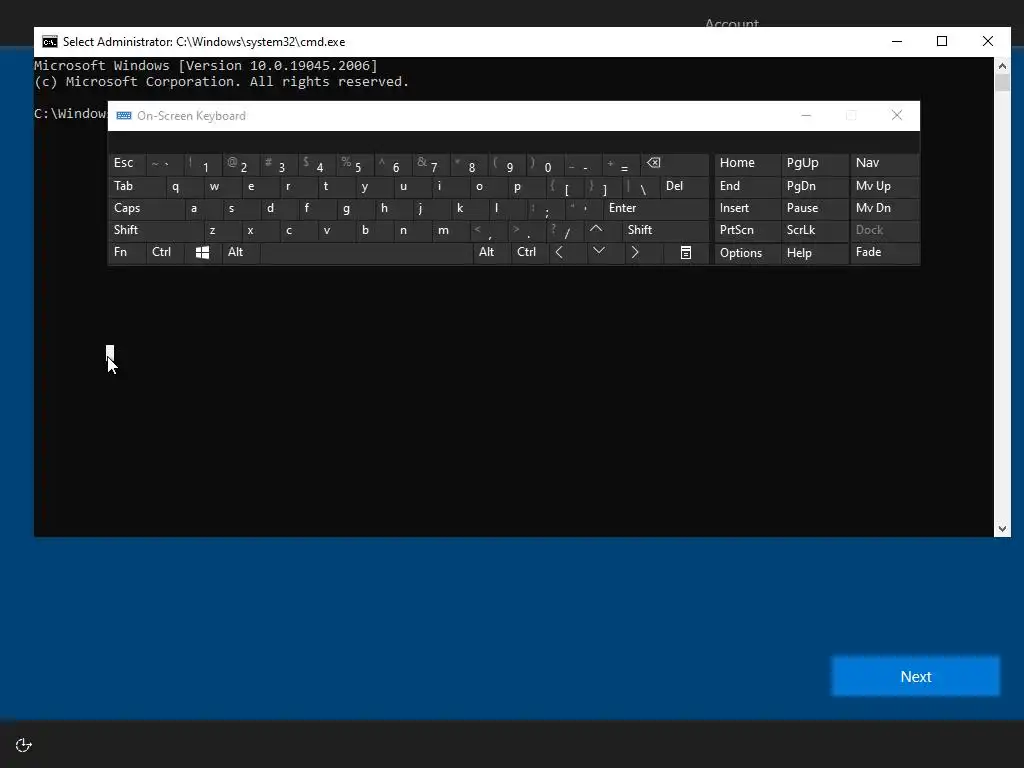Tap the equals and plus key
Screen dimensions: 1024x768
[x=621, y=164]
